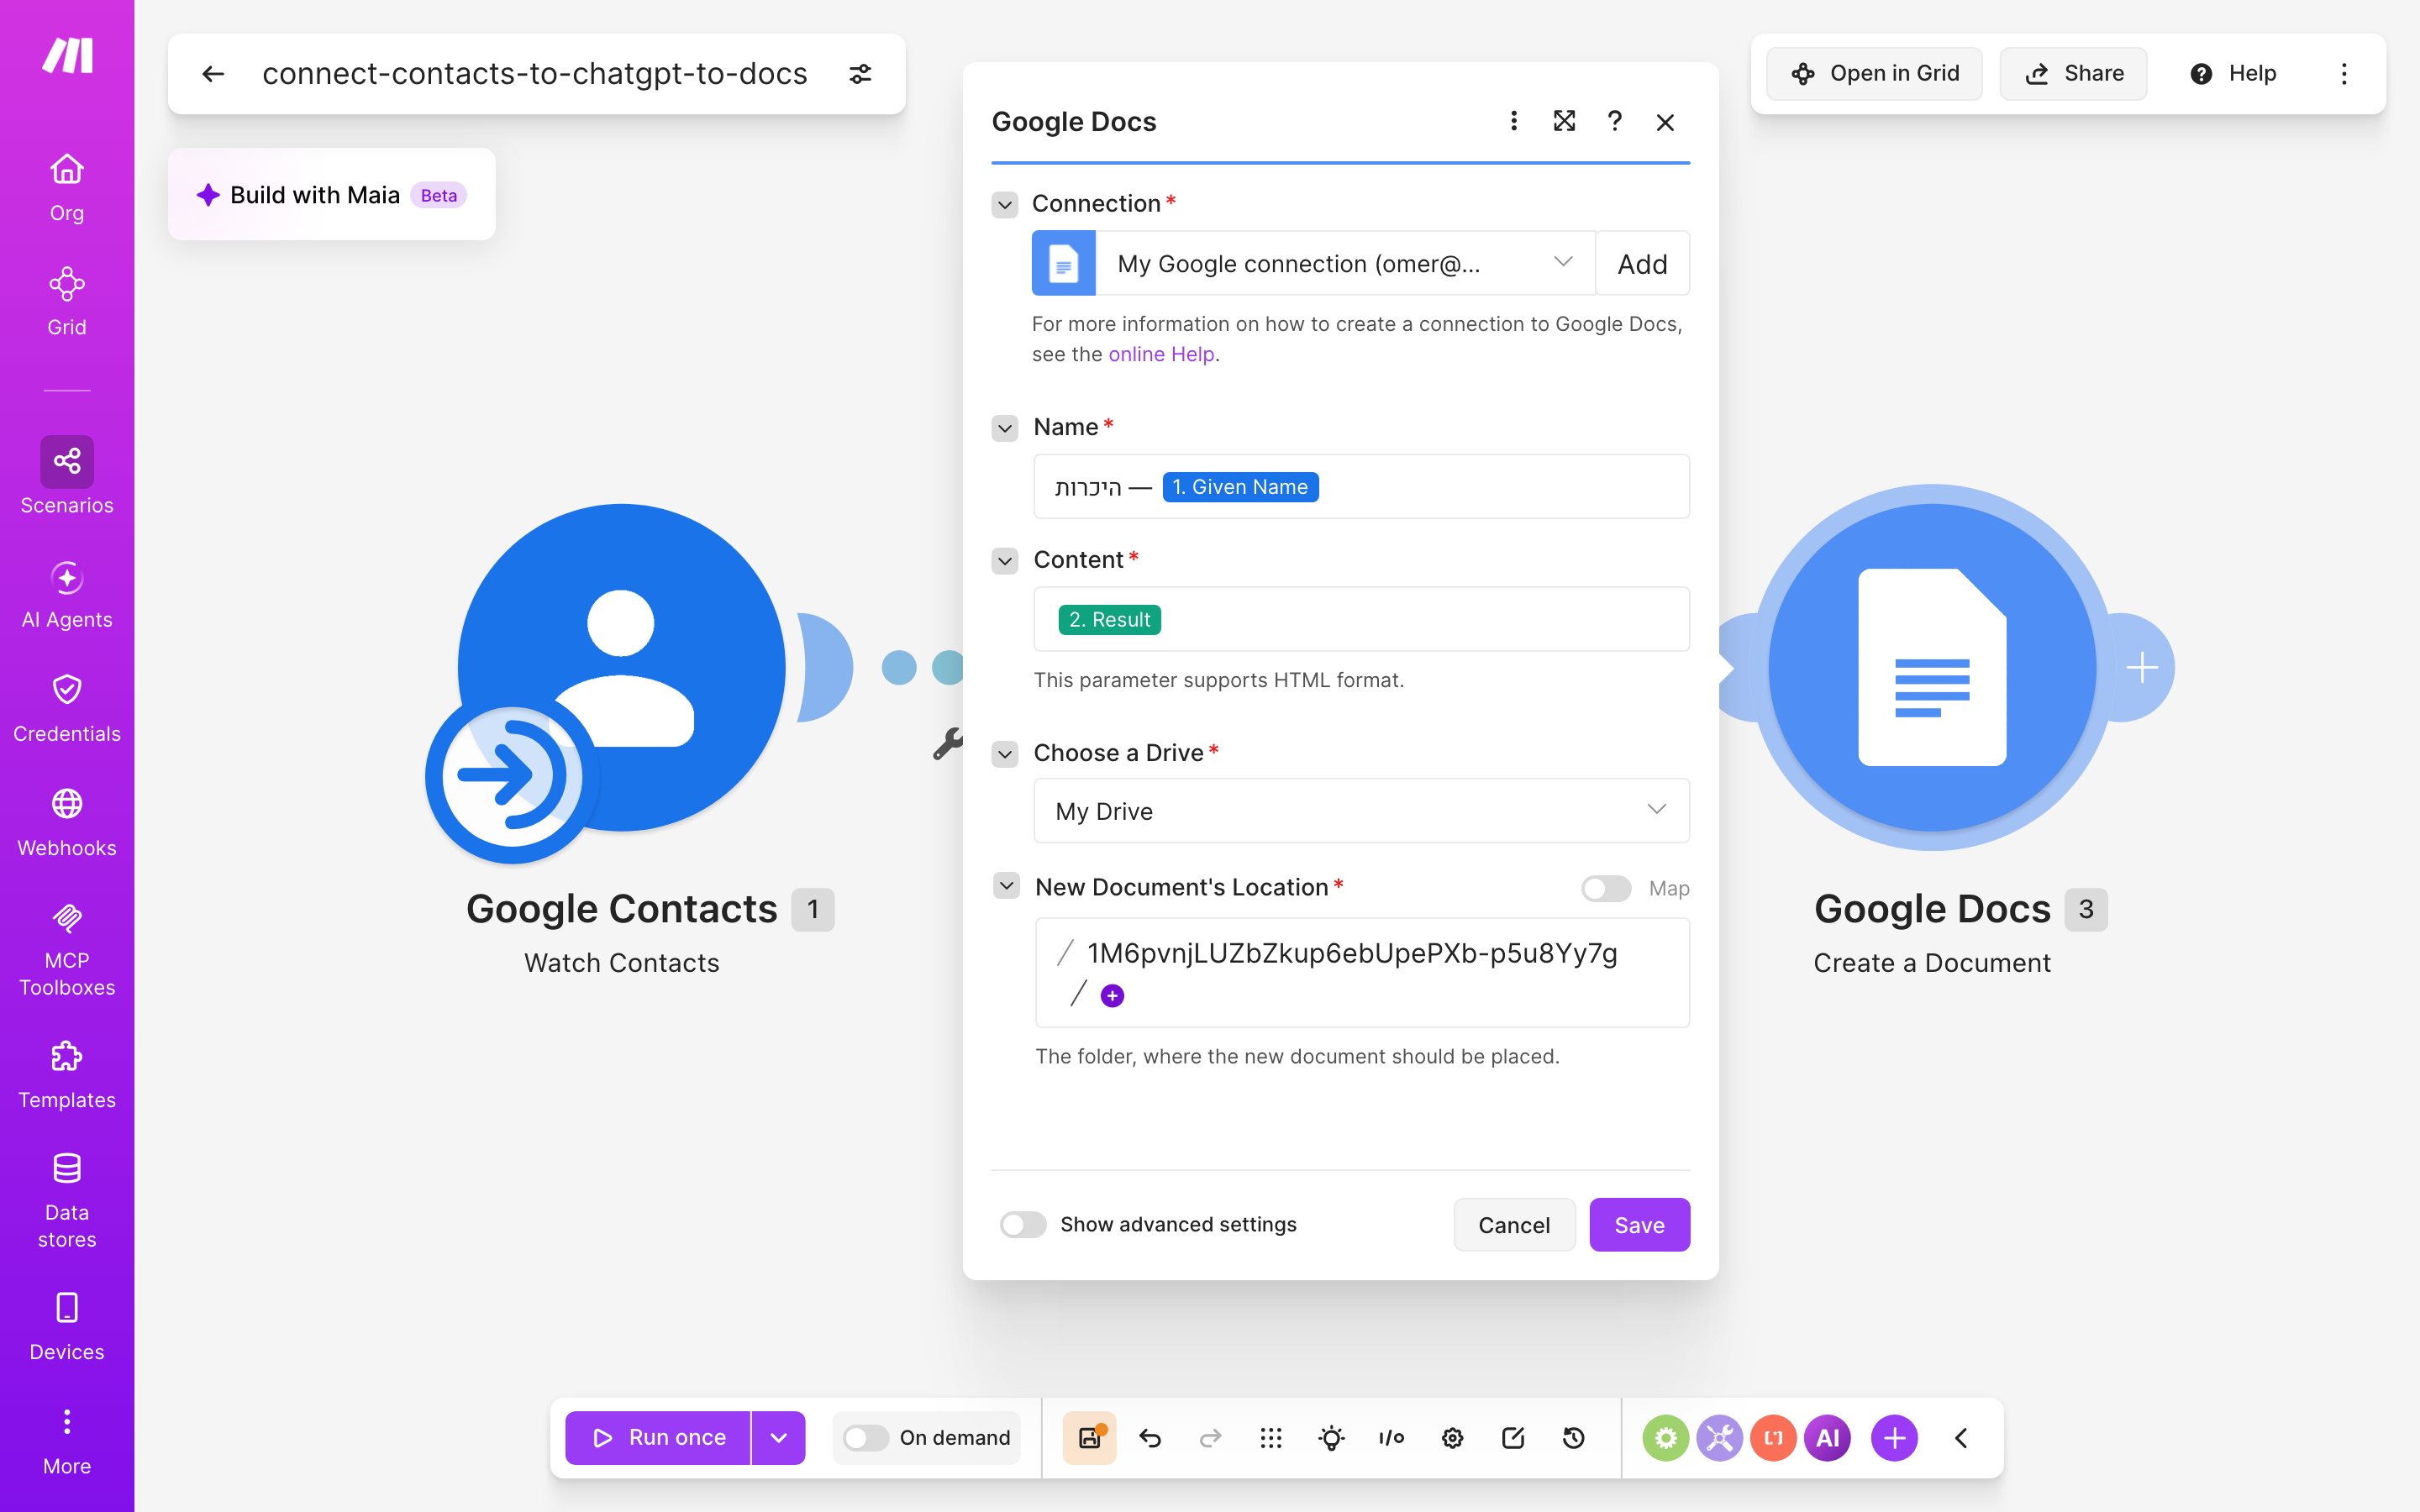Collapse the Name field chevron

tap(1005, 428)
